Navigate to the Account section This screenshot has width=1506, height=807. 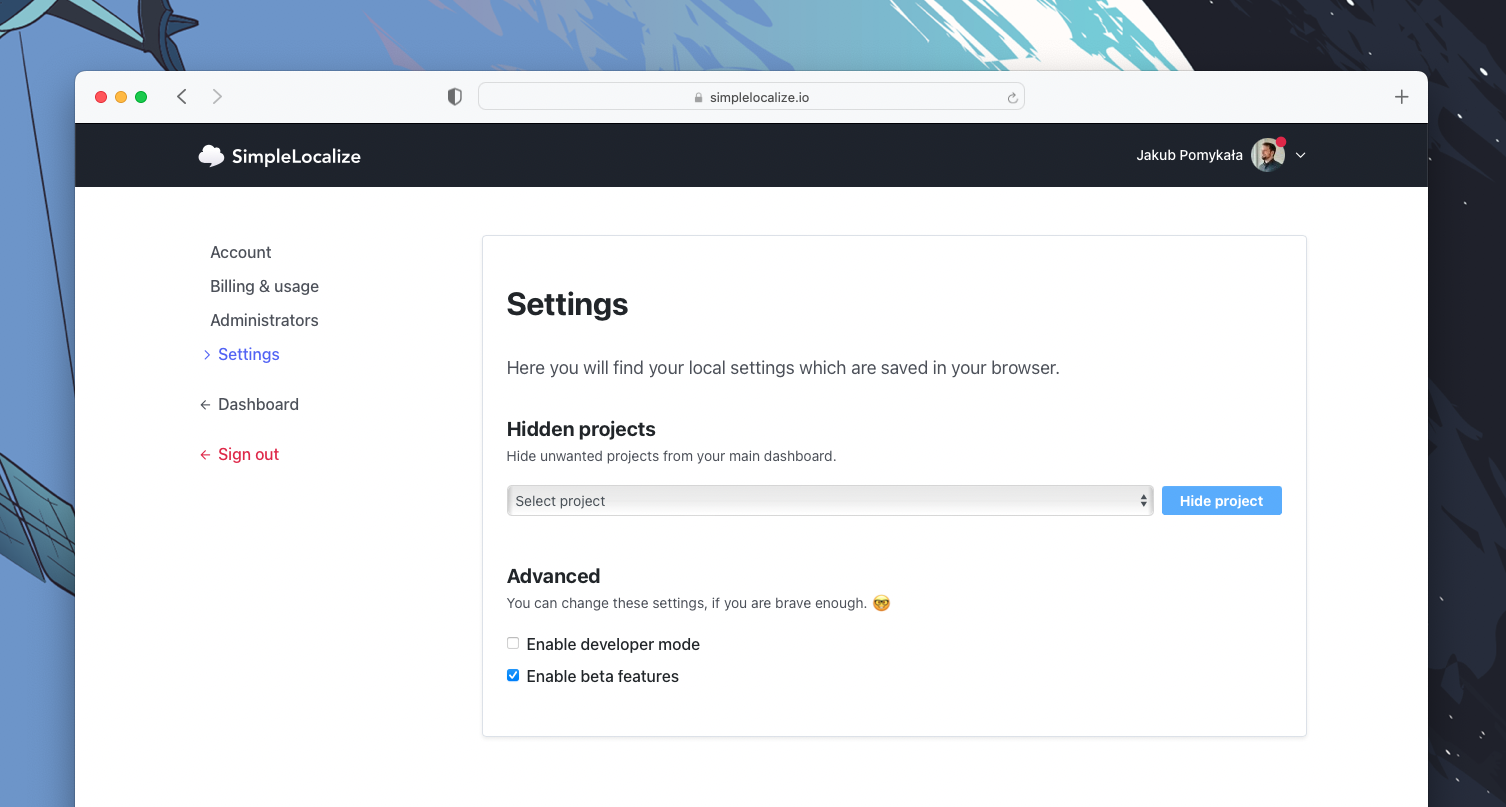240,252
